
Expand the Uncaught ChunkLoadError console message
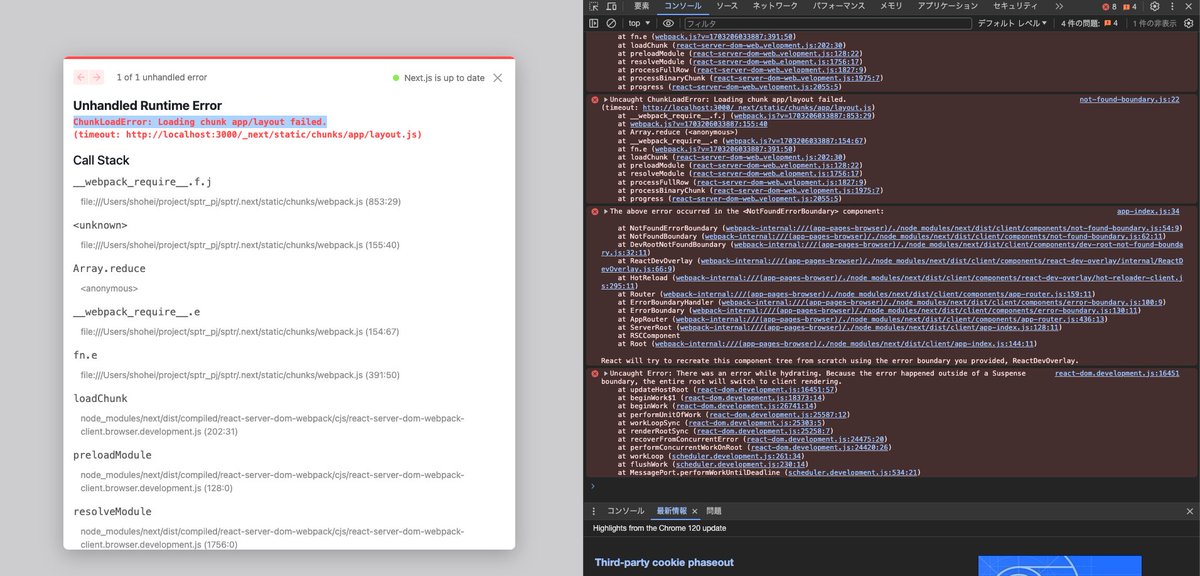[606, 100]
